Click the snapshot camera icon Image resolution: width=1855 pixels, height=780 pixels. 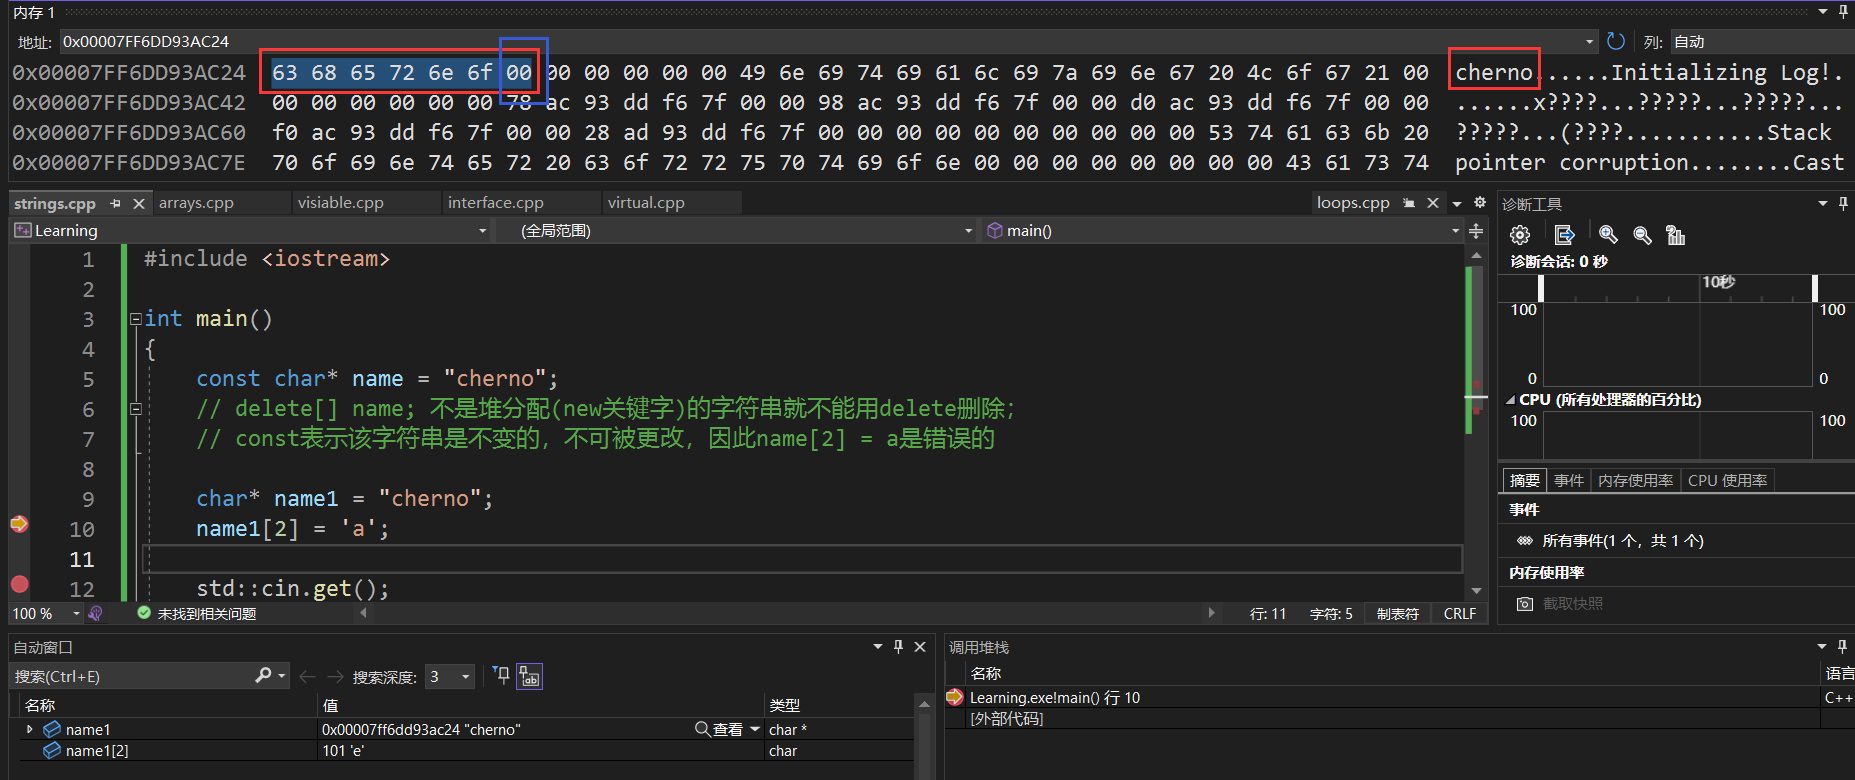click(1525, 604)
